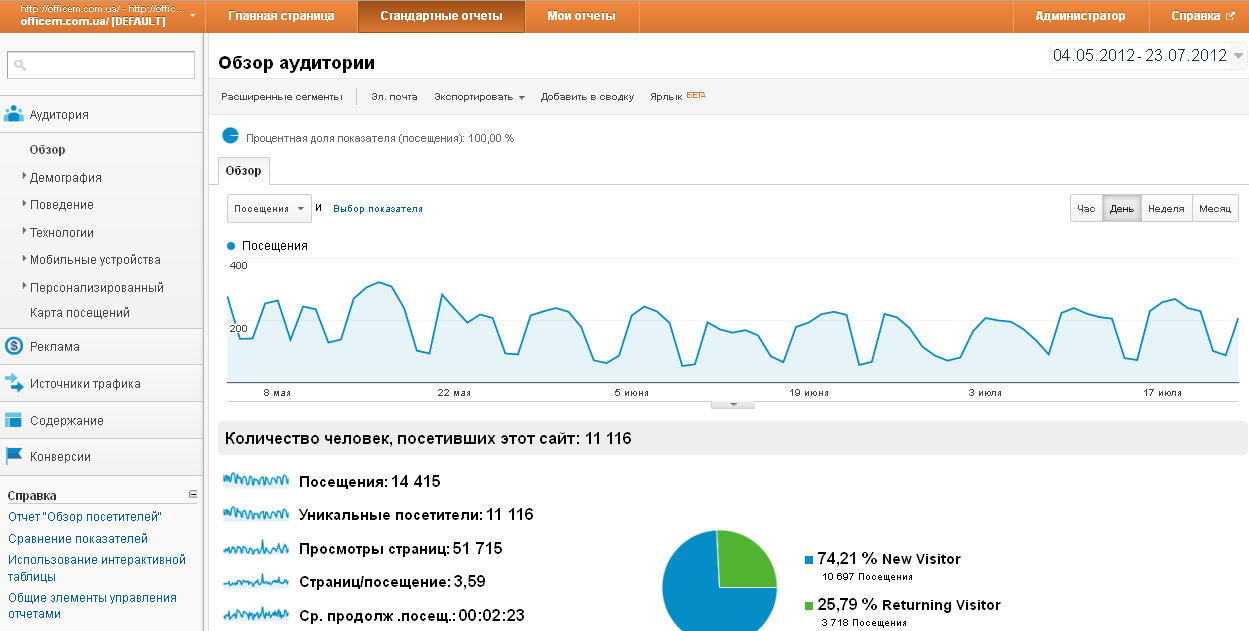1249x631 pixels.
Task: Open the Администратор menu item
Action: pos(1080,16)
